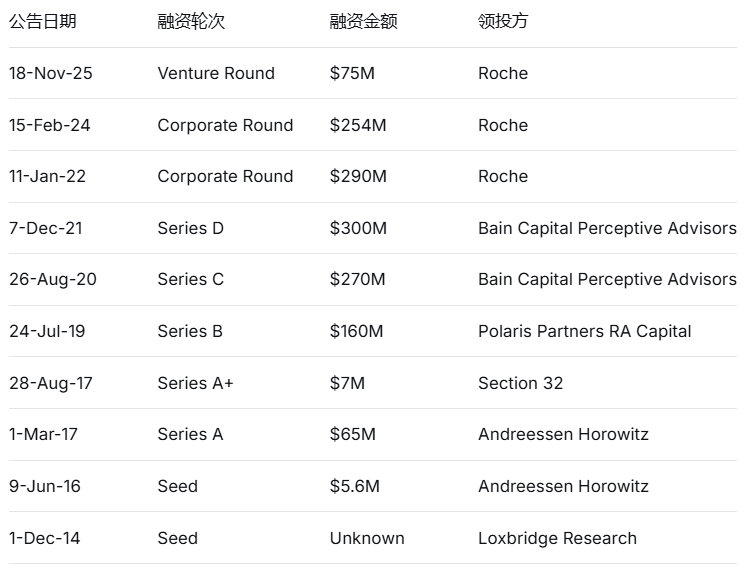The height and width of the screenshot is (570, 744).
Task: Click the 领投方 column header
Action: 503,21
